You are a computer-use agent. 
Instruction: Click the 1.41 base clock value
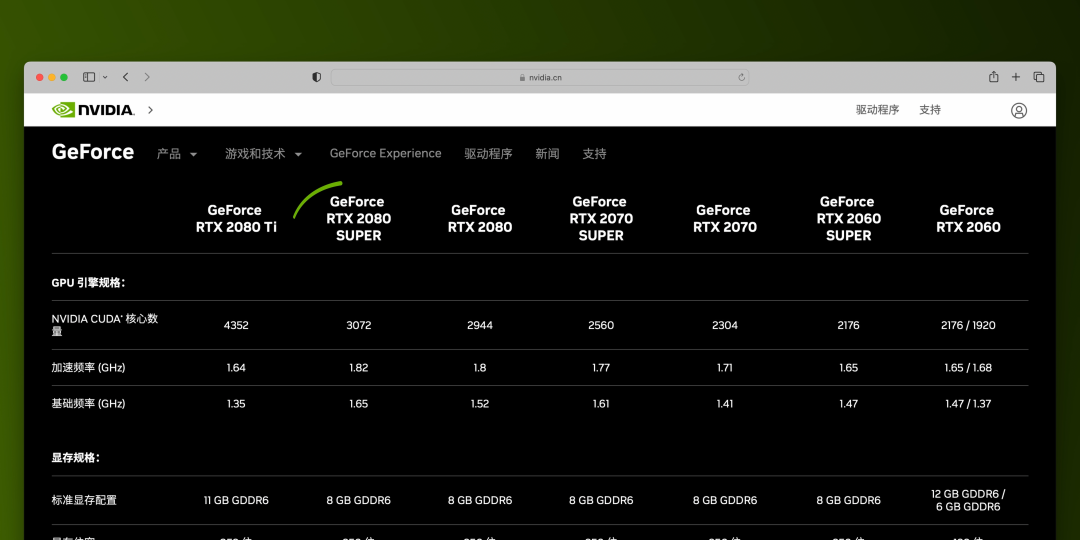point(725,404)
